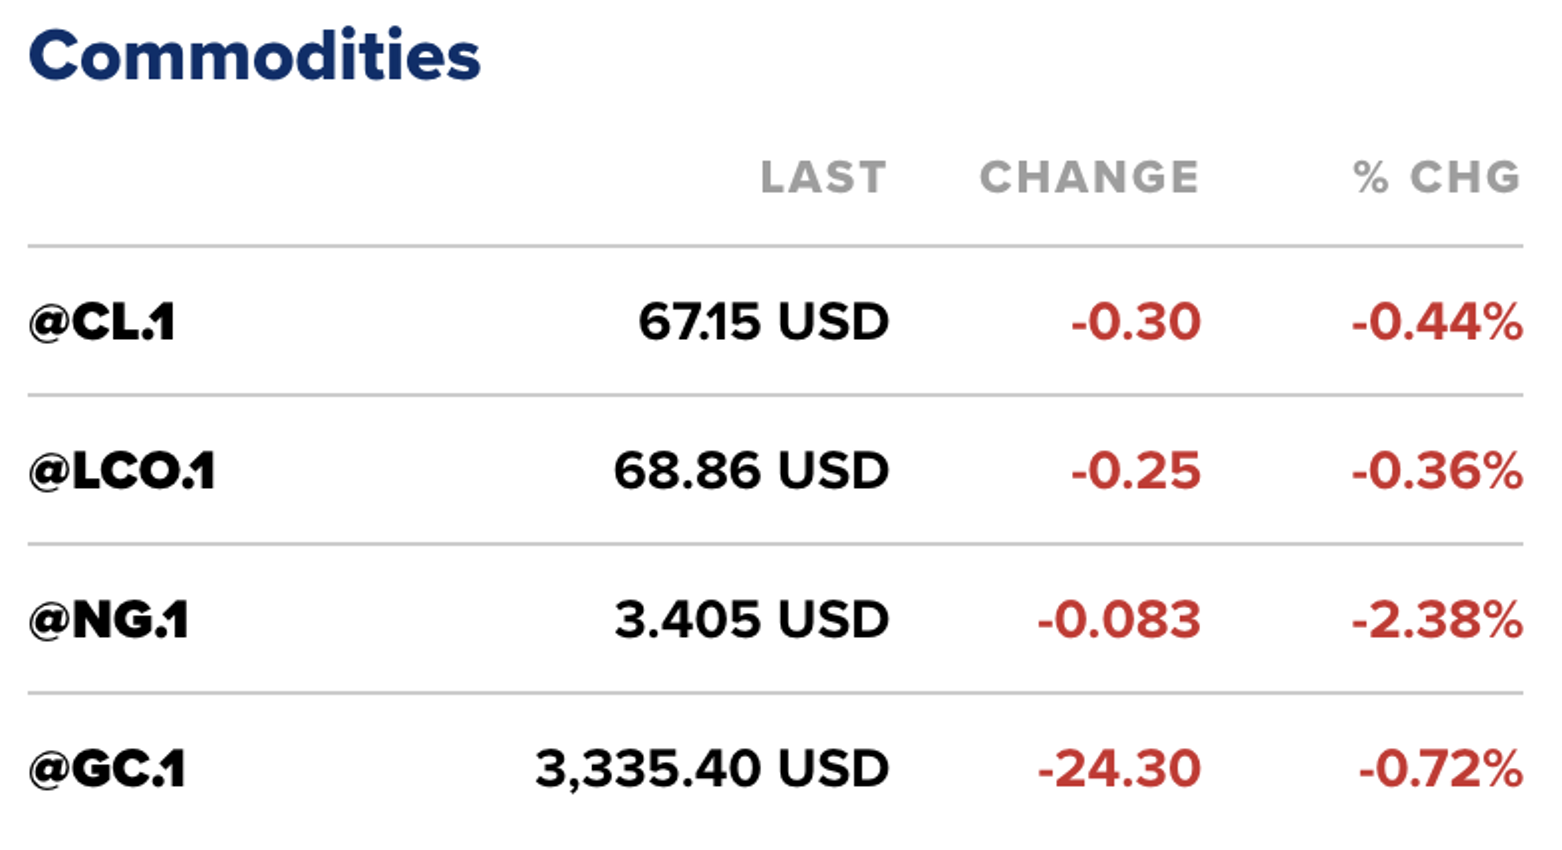Click the 67.15 USD last price
Image resolution: width=1562 pixels, height=850 pixels.
point(763,322)
